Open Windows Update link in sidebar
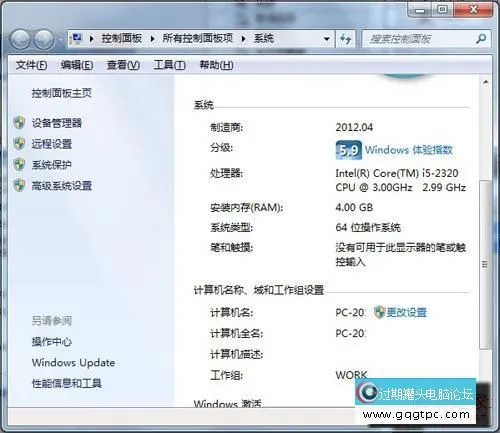Image resolution: width=500 pixels, height=433 pixels. tap(73, 363)
